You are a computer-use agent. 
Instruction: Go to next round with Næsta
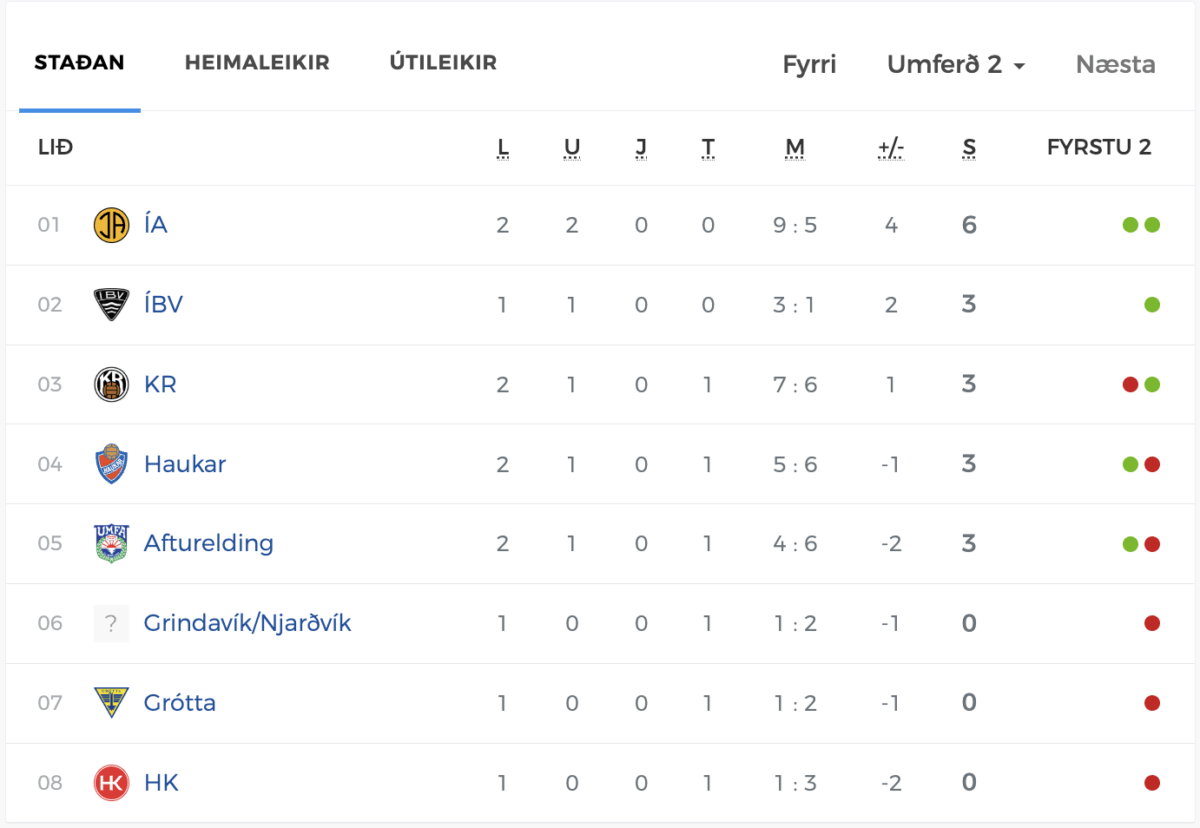point(1115,65)
